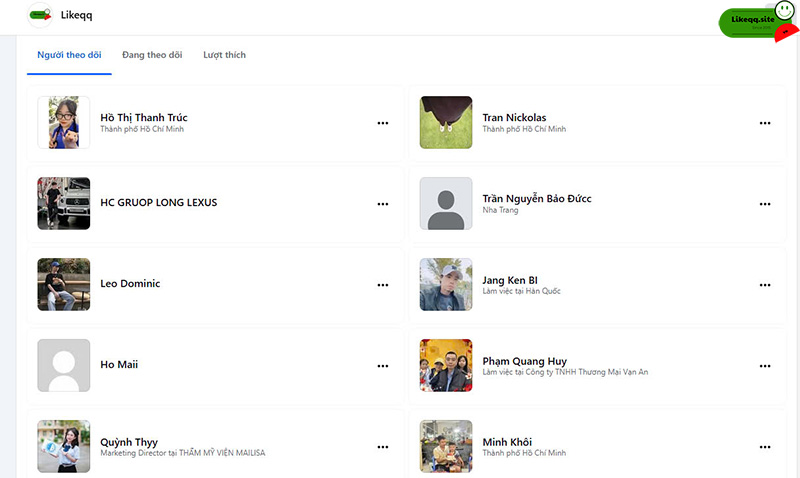Open three-dot menu for Ho Maii

click(383, 366)
